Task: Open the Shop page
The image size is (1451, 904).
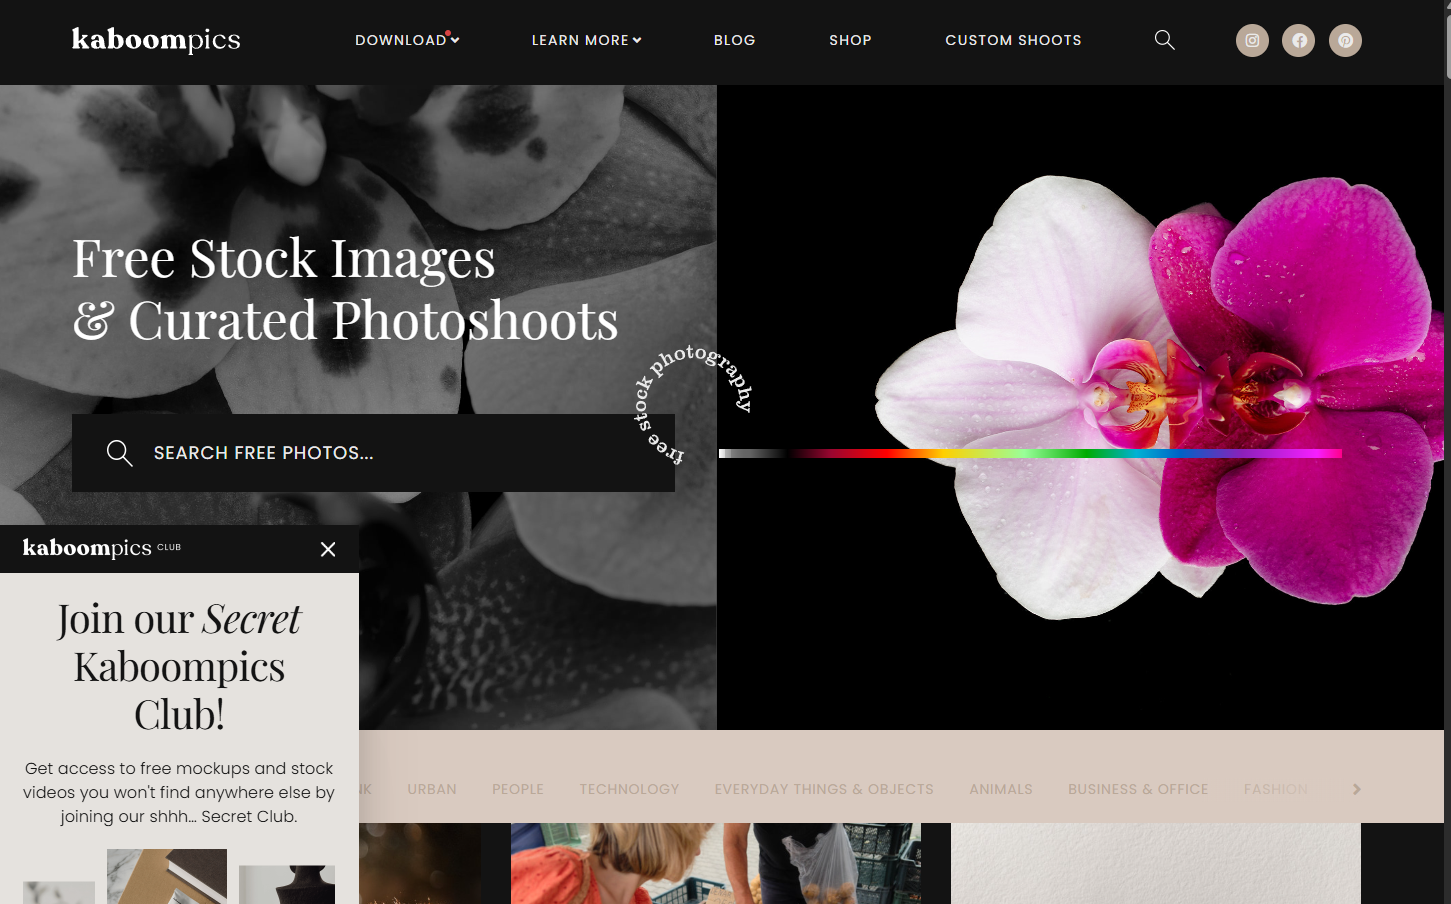Action: tap(850, 40)
